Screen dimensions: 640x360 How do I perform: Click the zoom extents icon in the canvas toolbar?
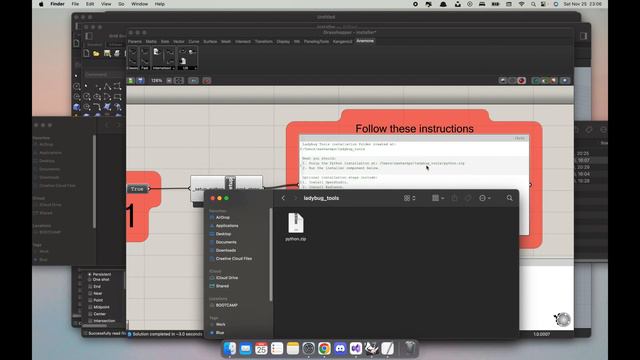coord(179,81)
